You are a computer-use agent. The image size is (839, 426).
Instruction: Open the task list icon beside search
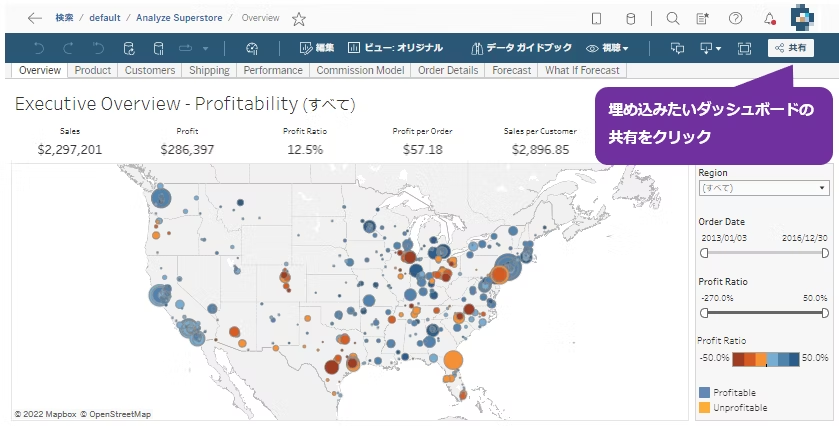coord(703,19)
